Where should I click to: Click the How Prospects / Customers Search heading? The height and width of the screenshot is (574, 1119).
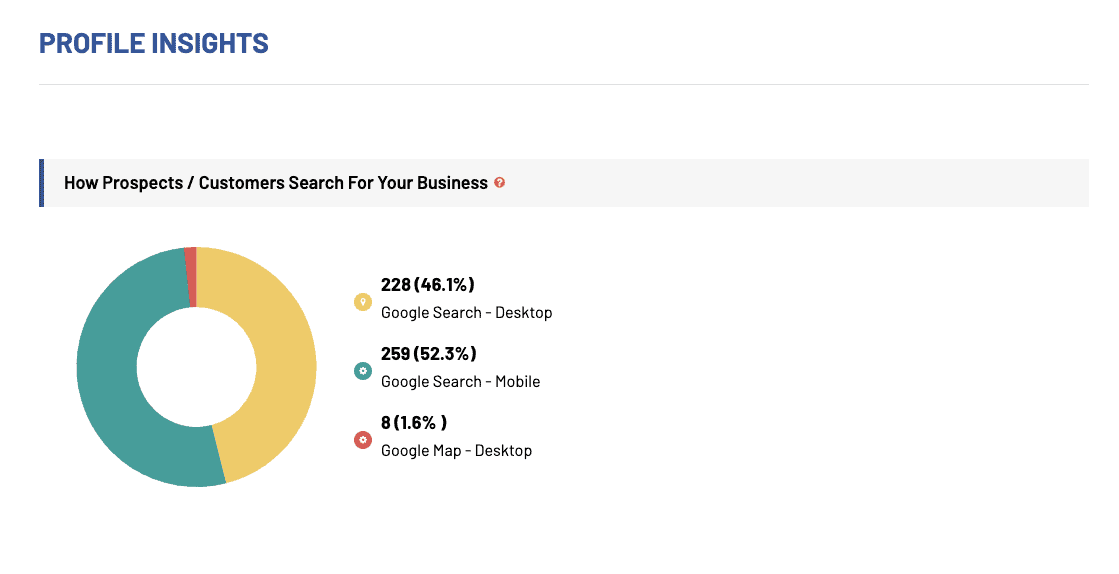pyautogui.click(x=275, y=183)
